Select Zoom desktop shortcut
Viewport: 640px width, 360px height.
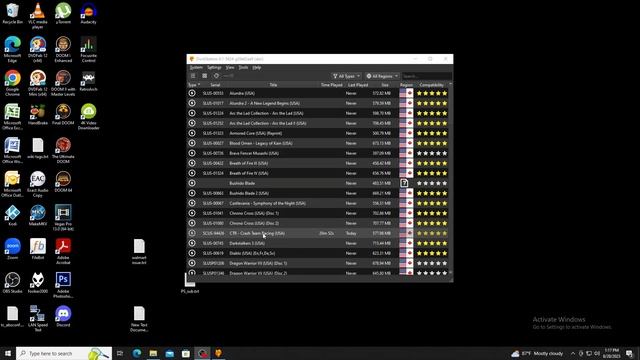tap(12, 249)
